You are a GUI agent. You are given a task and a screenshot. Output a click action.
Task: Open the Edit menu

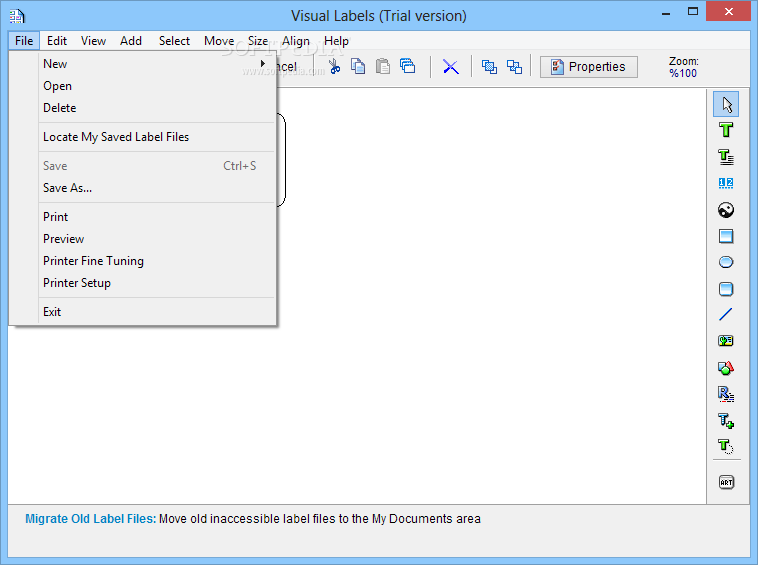57,41
